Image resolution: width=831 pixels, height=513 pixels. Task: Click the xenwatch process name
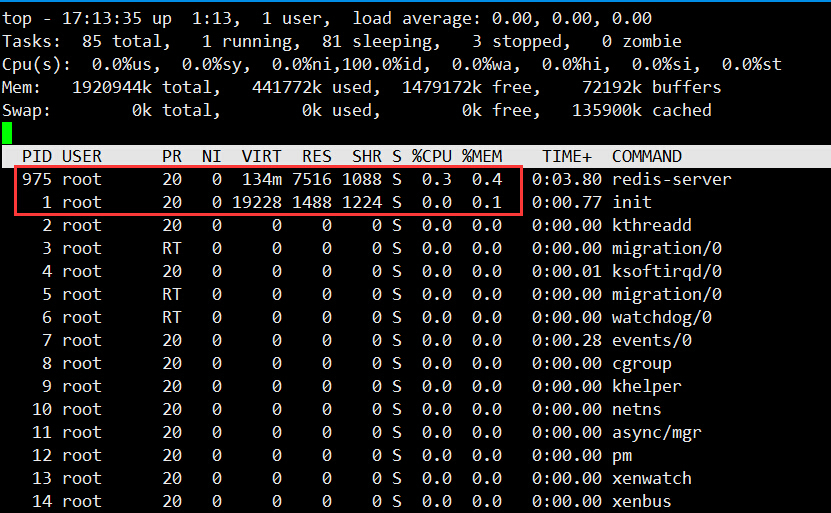[651, 478]
